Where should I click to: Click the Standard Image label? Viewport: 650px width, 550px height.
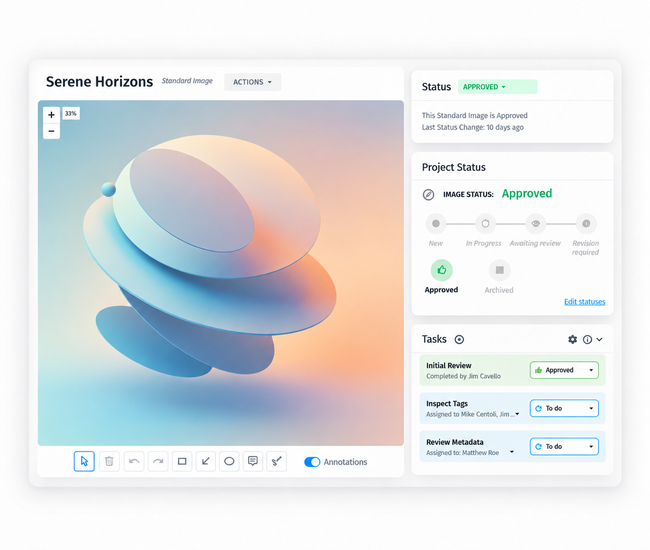tap(187, 81)
